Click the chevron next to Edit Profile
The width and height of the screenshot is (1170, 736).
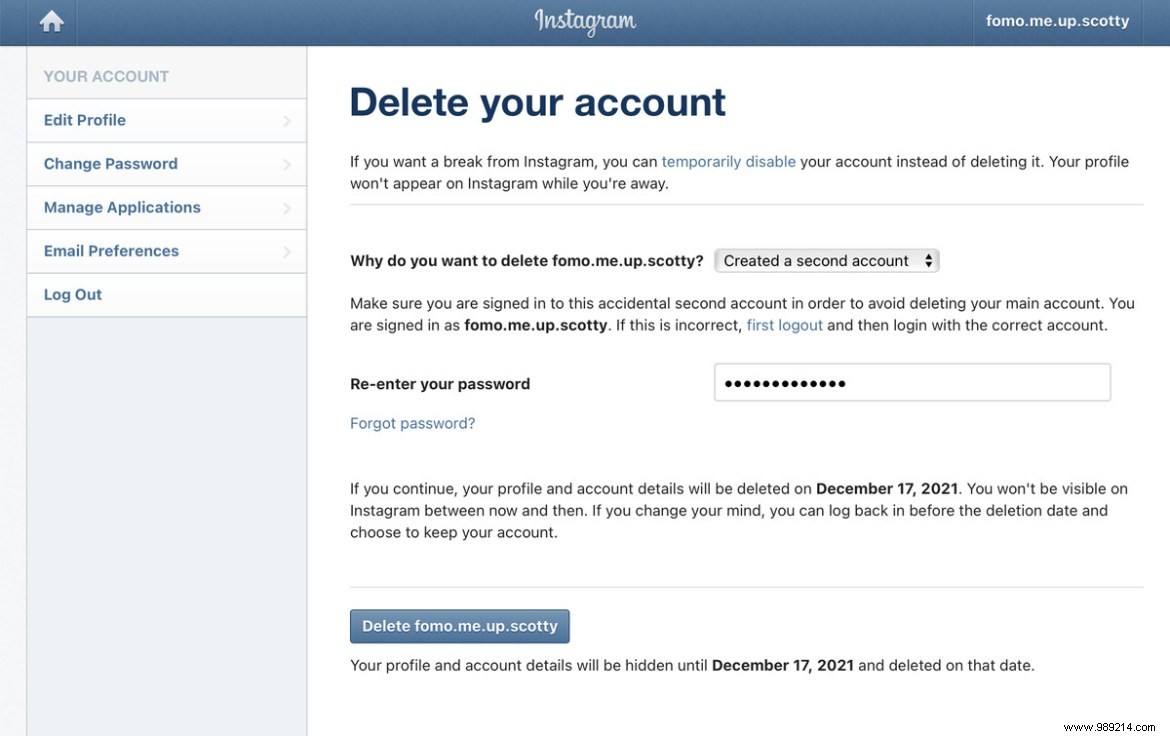click(289, 120)
